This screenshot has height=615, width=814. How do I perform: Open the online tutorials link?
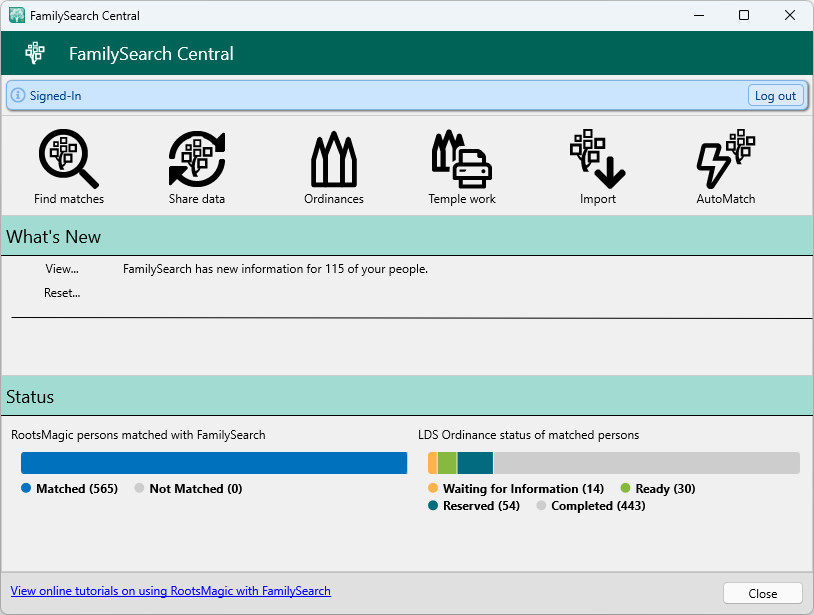pyautogui.click(x=170, y=591)
